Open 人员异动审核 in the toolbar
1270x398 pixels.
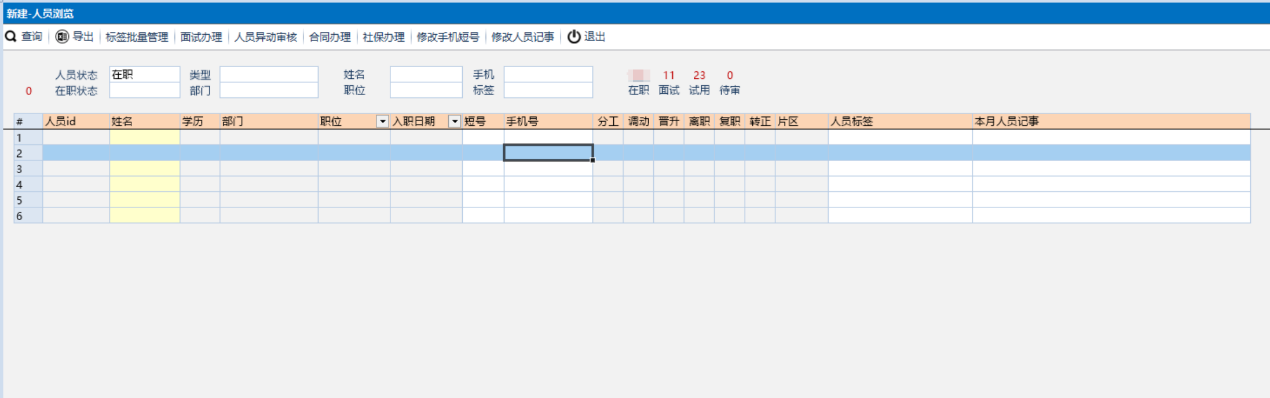pos(266,37)
